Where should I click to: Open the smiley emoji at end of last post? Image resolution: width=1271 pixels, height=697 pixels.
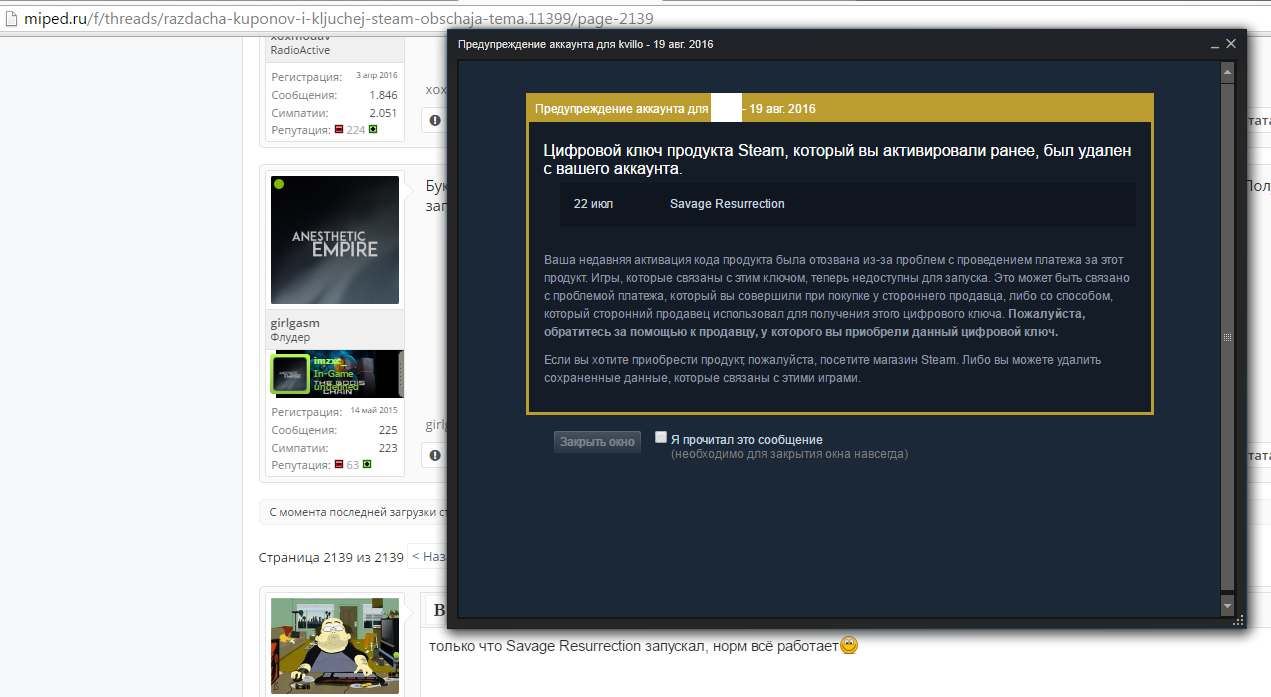point(849,646)
